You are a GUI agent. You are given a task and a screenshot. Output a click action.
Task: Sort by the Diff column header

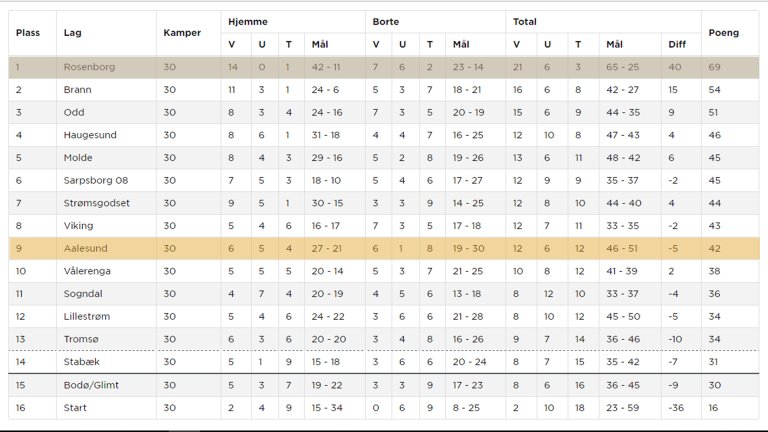(677, 44)
